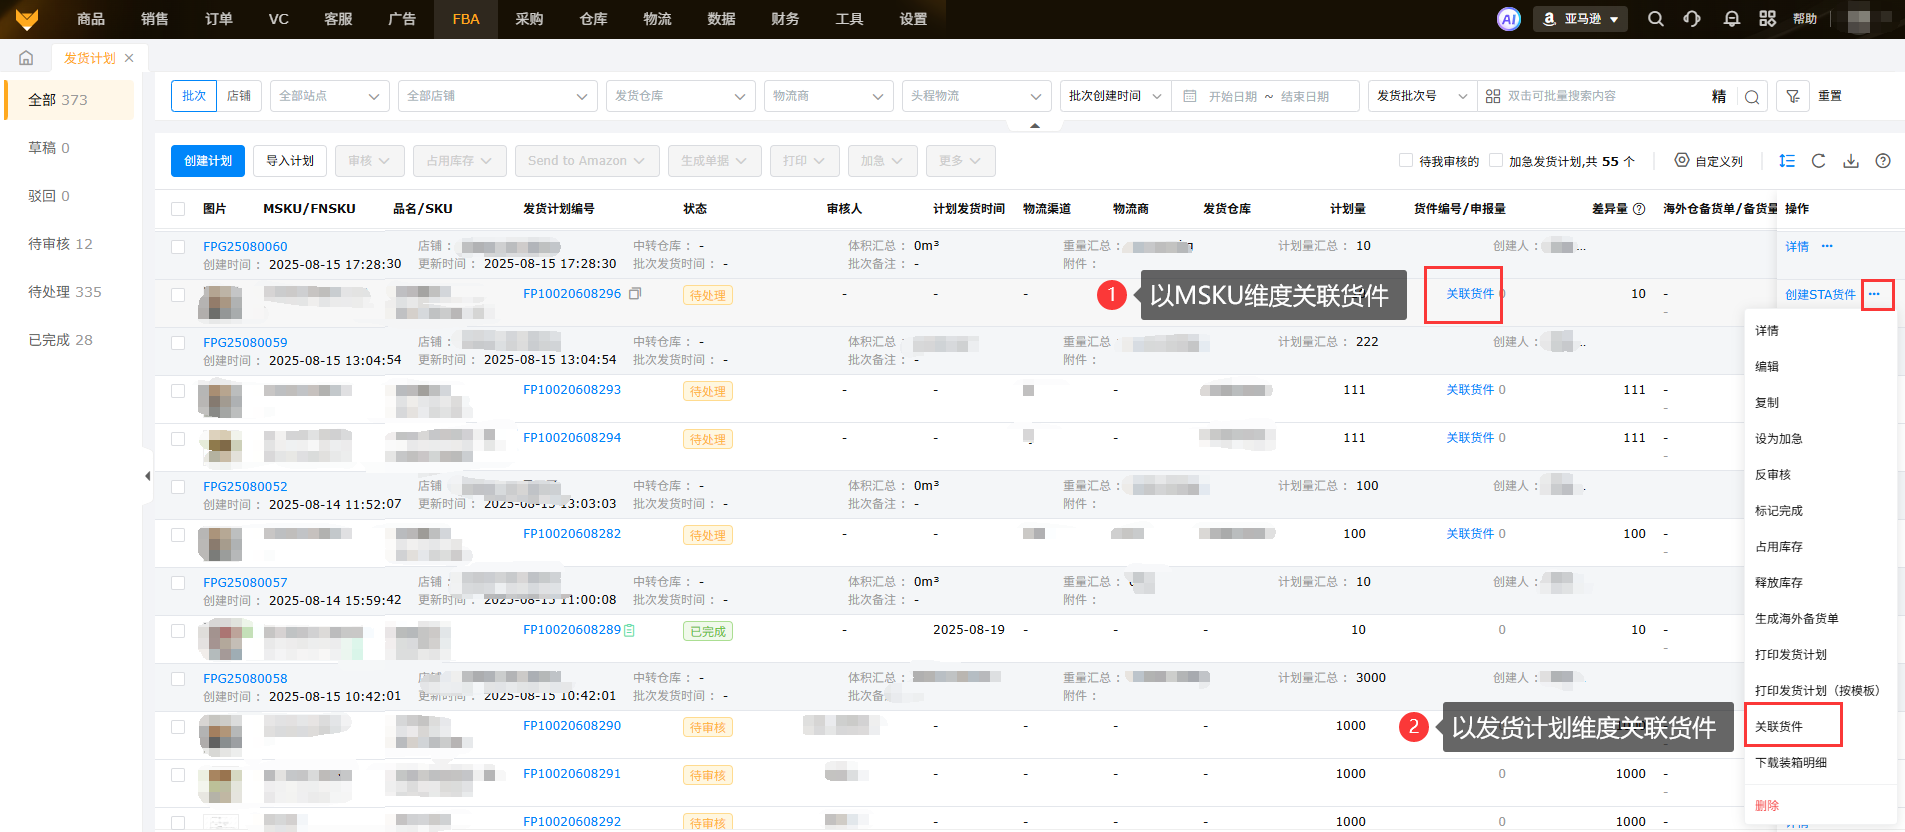1905x832 pixels.
Task: Check the 待我审核的 checkbox
Action: (x=1405, y=161)
